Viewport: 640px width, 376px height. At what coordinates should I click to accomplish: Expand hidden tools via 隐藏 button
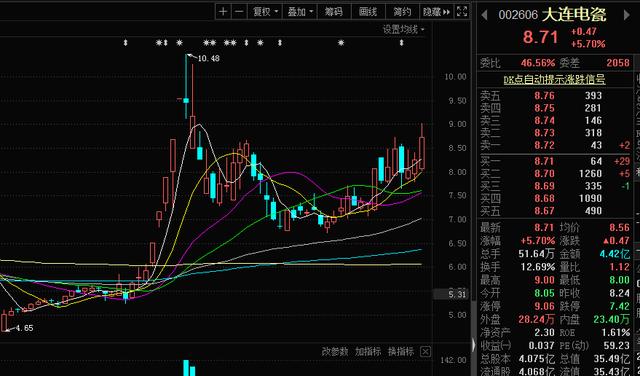(436, 12)
